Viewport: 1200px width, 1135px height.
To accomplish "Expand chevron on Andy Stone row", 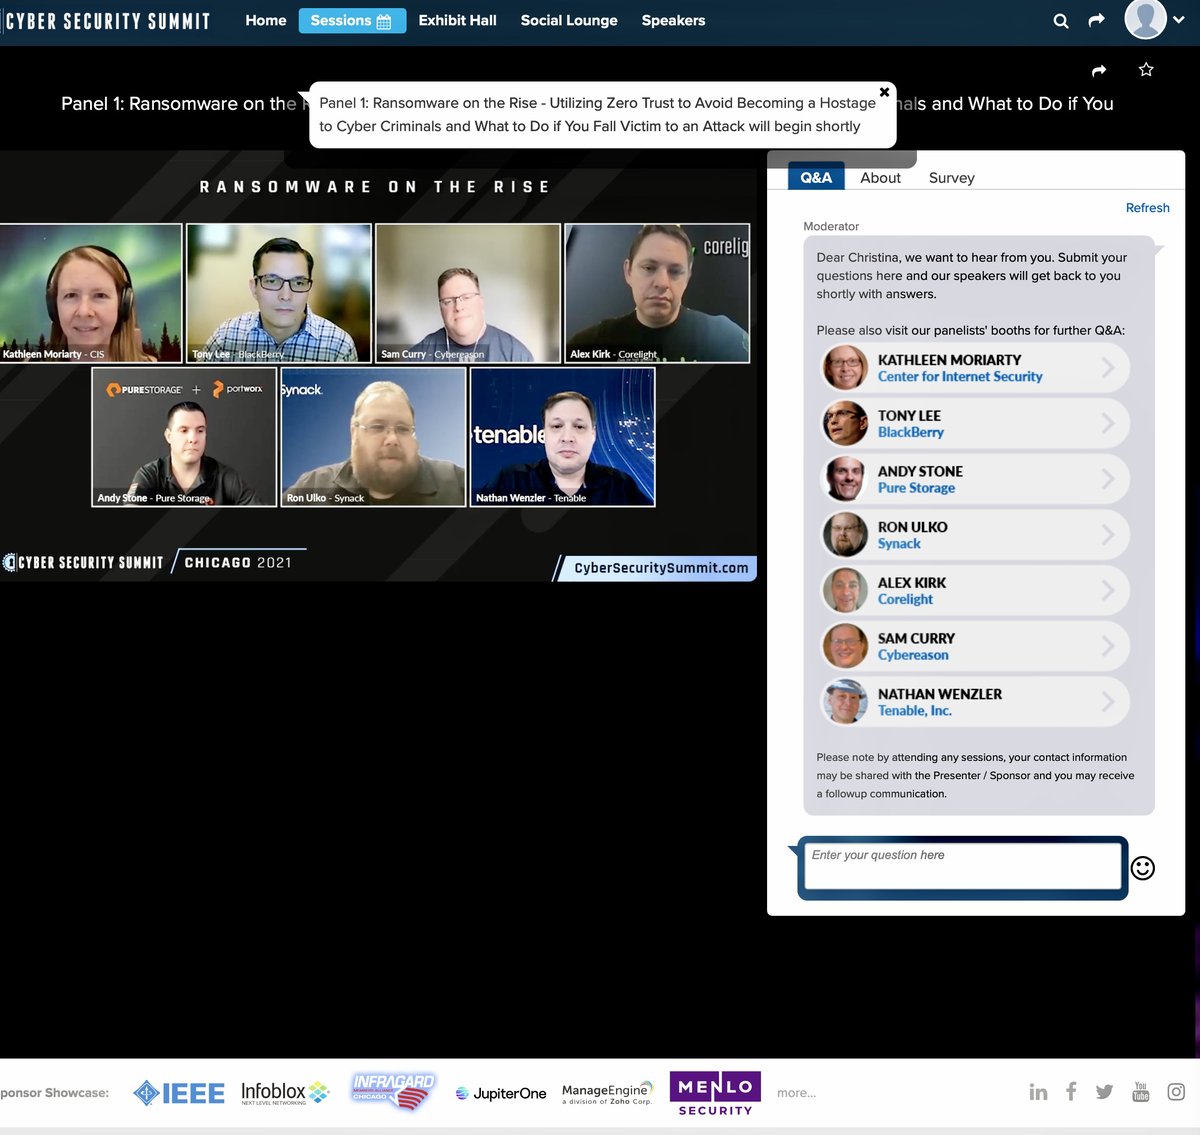I will point(1108,479).
